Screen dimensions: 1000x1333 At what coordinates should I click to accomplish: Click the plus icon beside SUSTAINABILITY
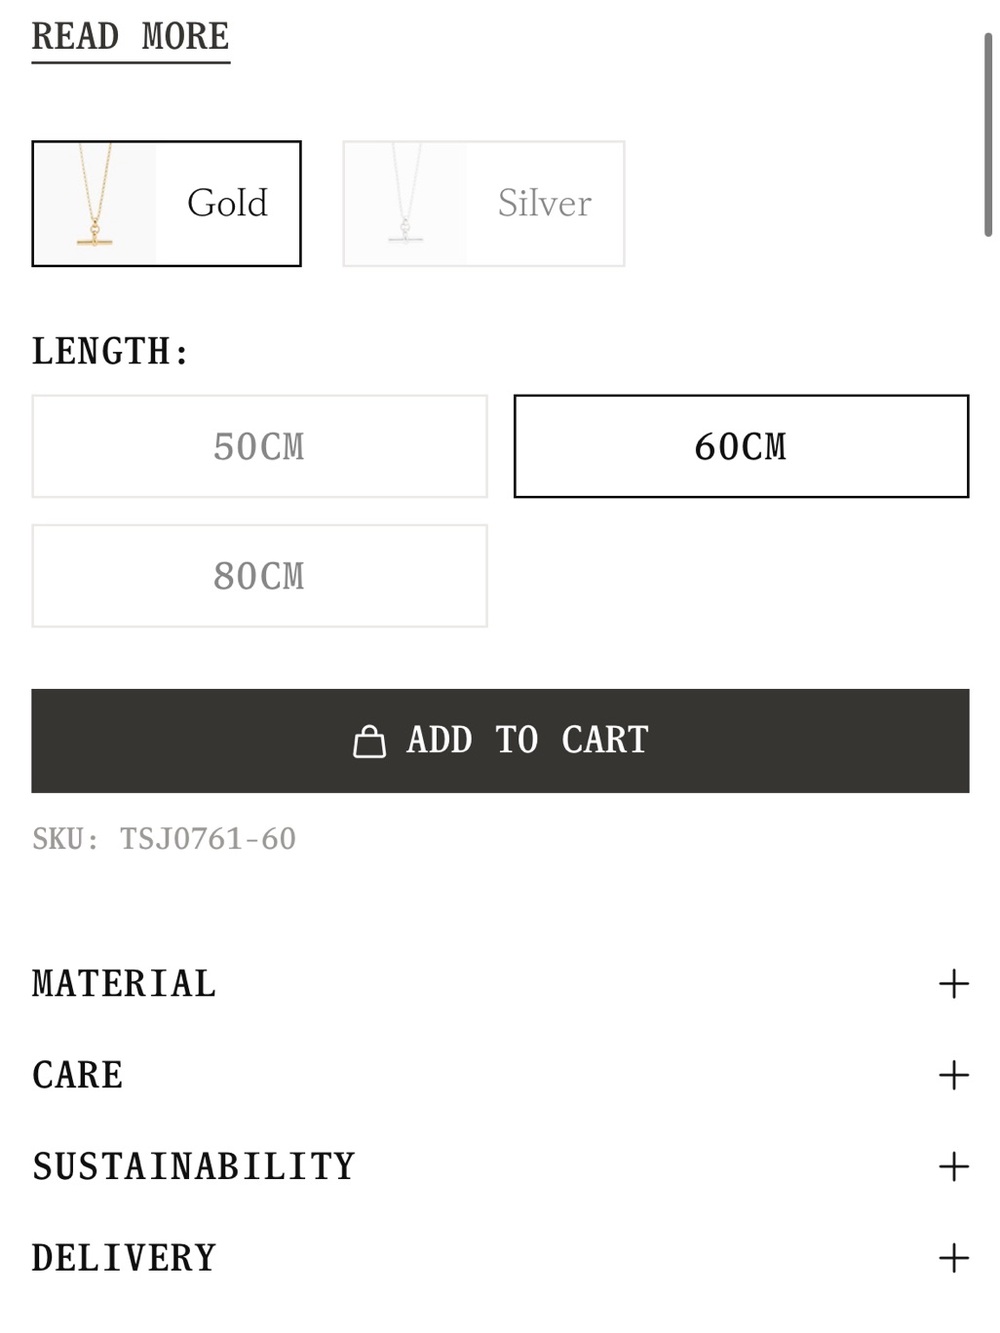click(954, 1166)
